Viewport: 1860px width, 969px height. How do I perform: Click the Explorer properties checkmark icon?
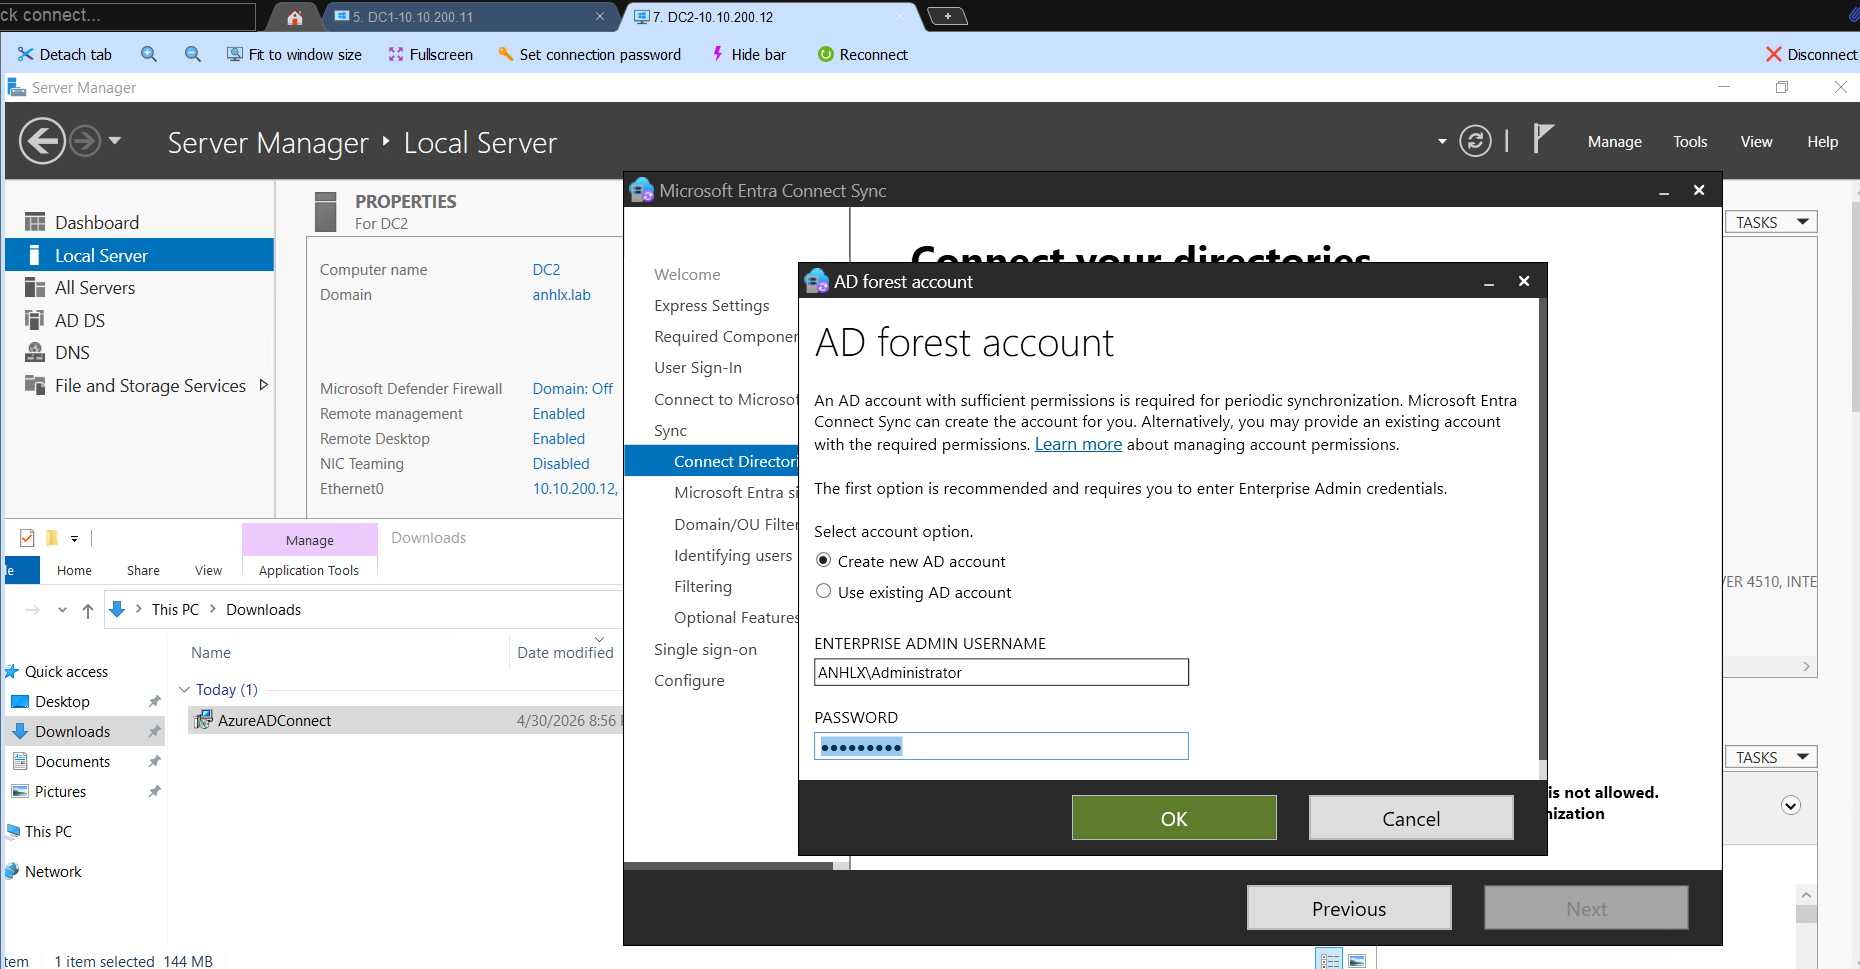(27, 538)
